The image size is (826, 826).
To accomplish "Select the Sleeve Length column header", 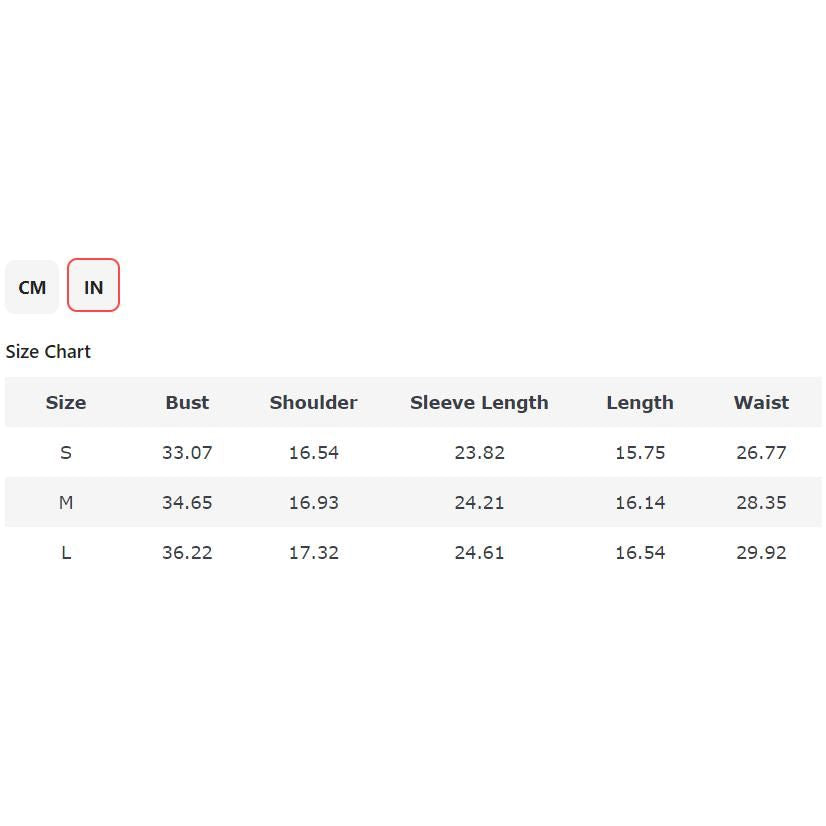I will tap(479, 403).
